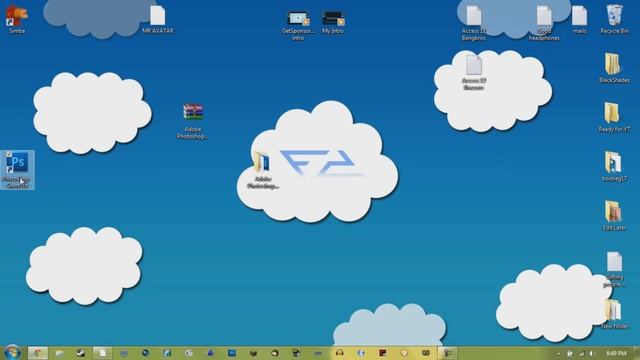Switch to Google Chrome on the taskbar

38,353
